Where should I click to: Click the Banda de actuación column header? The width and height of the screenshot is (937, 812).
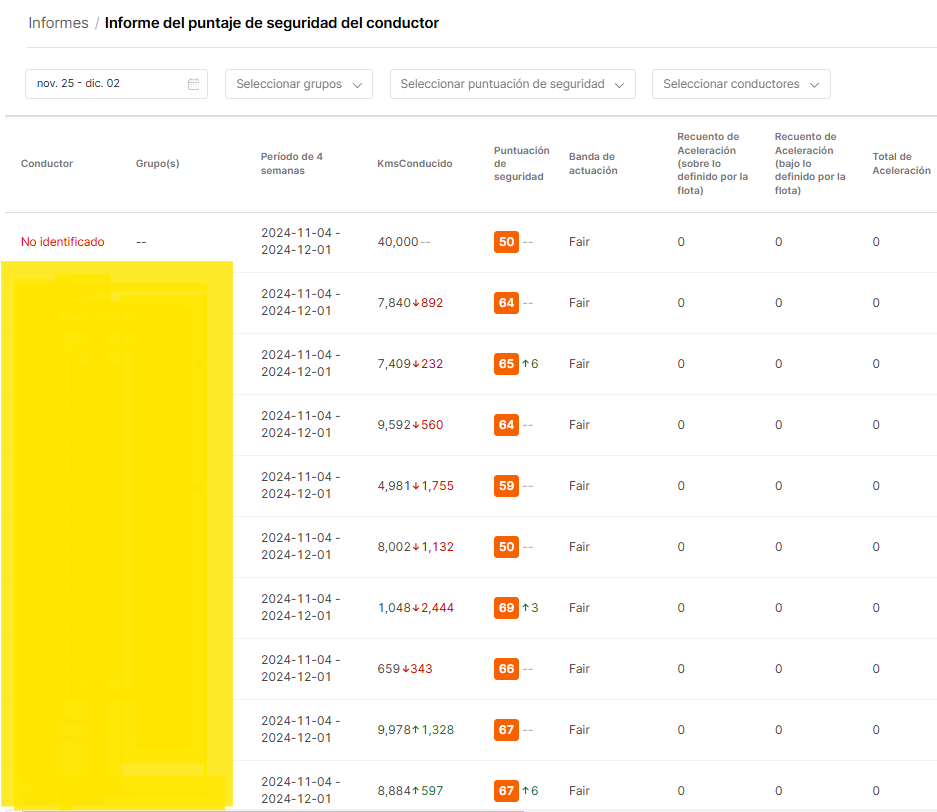593,164
